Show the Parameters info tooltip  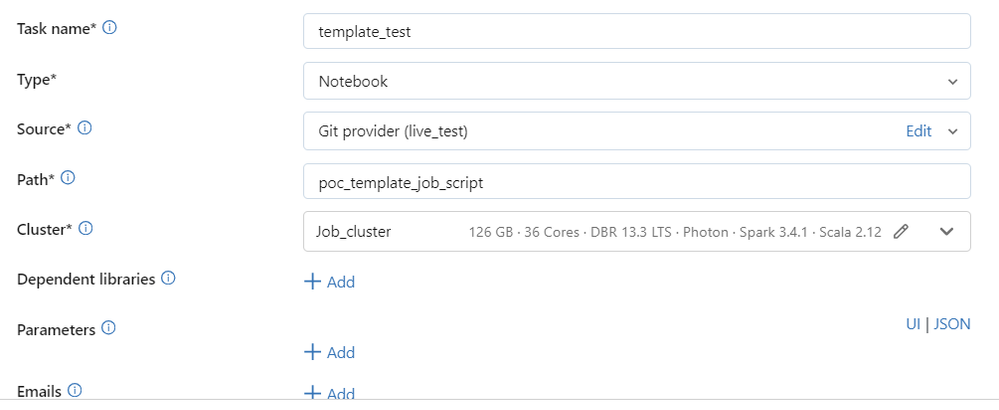[x=109, y=328]
